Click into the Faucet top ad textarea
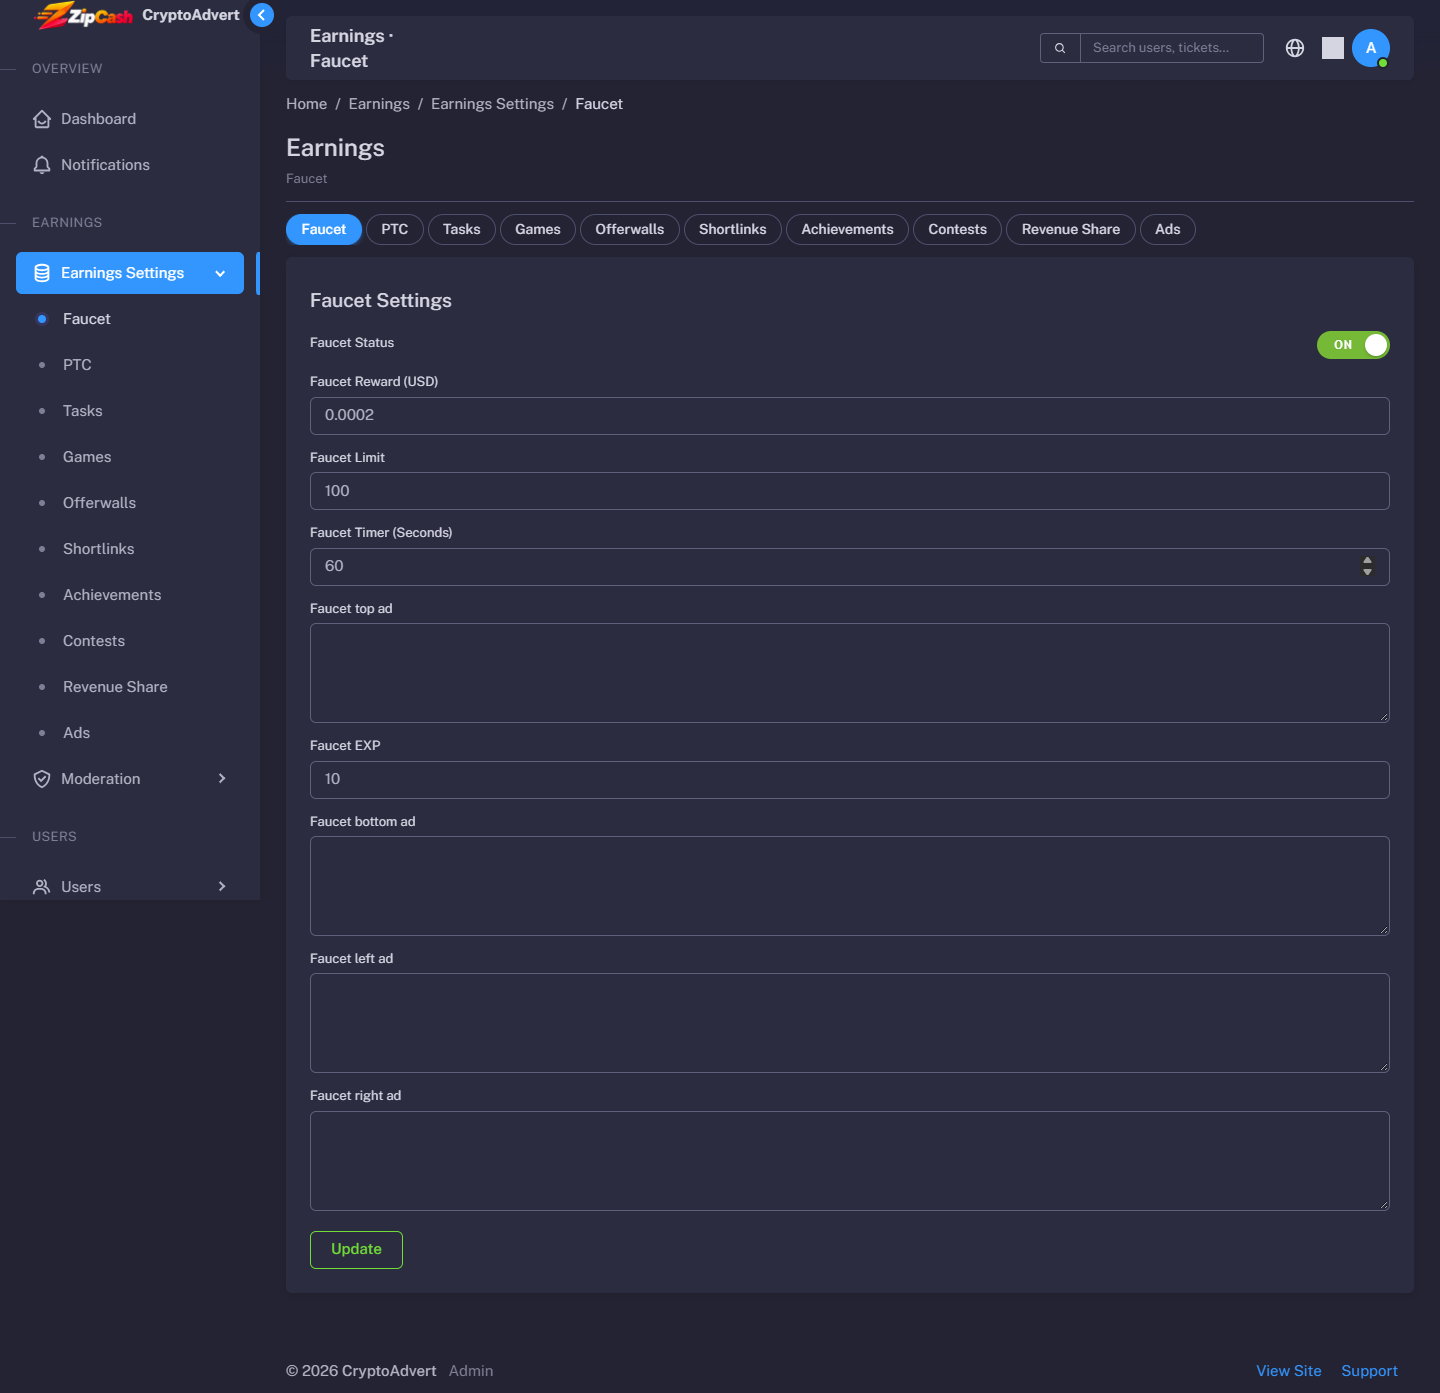The height and width of the screenshot is (1393, 1440). [850, 673]
